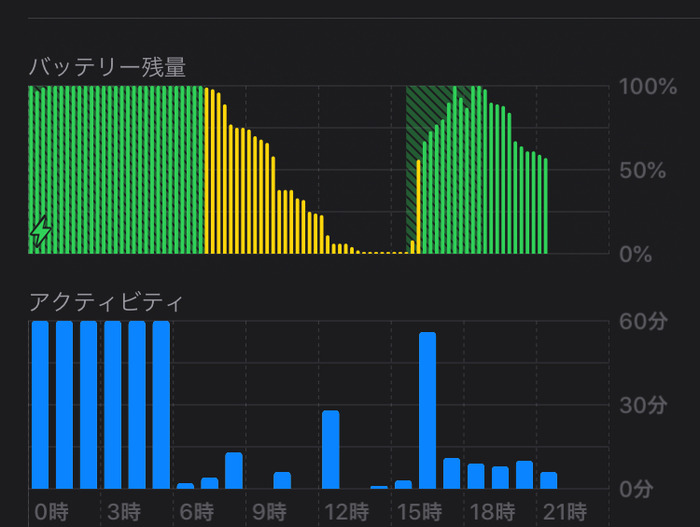Screen dimensions: 700x527
Task: Tap the activity bar at 10時
Action: [x=282, y=480]
